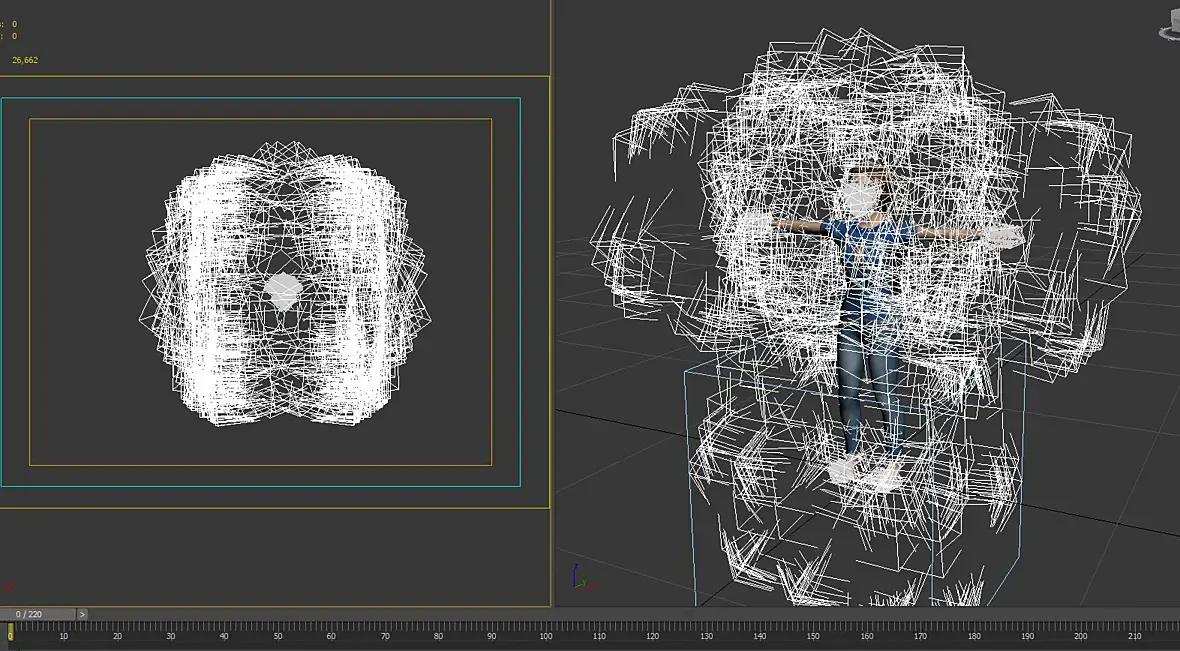Jump to frame 180 on the track bar
The width and height of the screenshot is (1180, 651).
[974, 636]
